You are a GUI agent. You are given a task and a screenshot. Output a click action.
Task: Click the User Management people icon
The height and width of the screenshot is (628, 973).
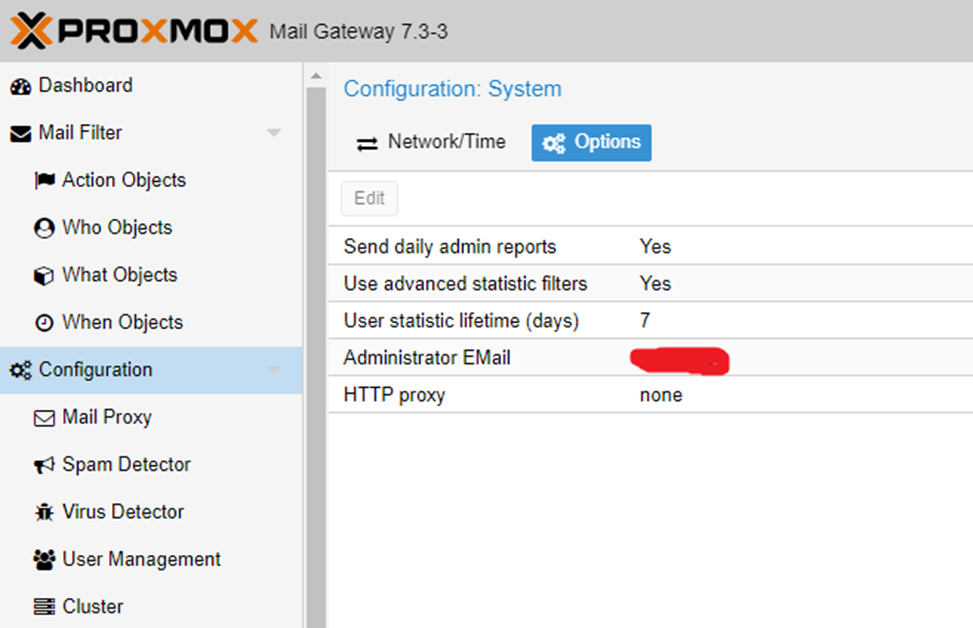pos(44,560)
